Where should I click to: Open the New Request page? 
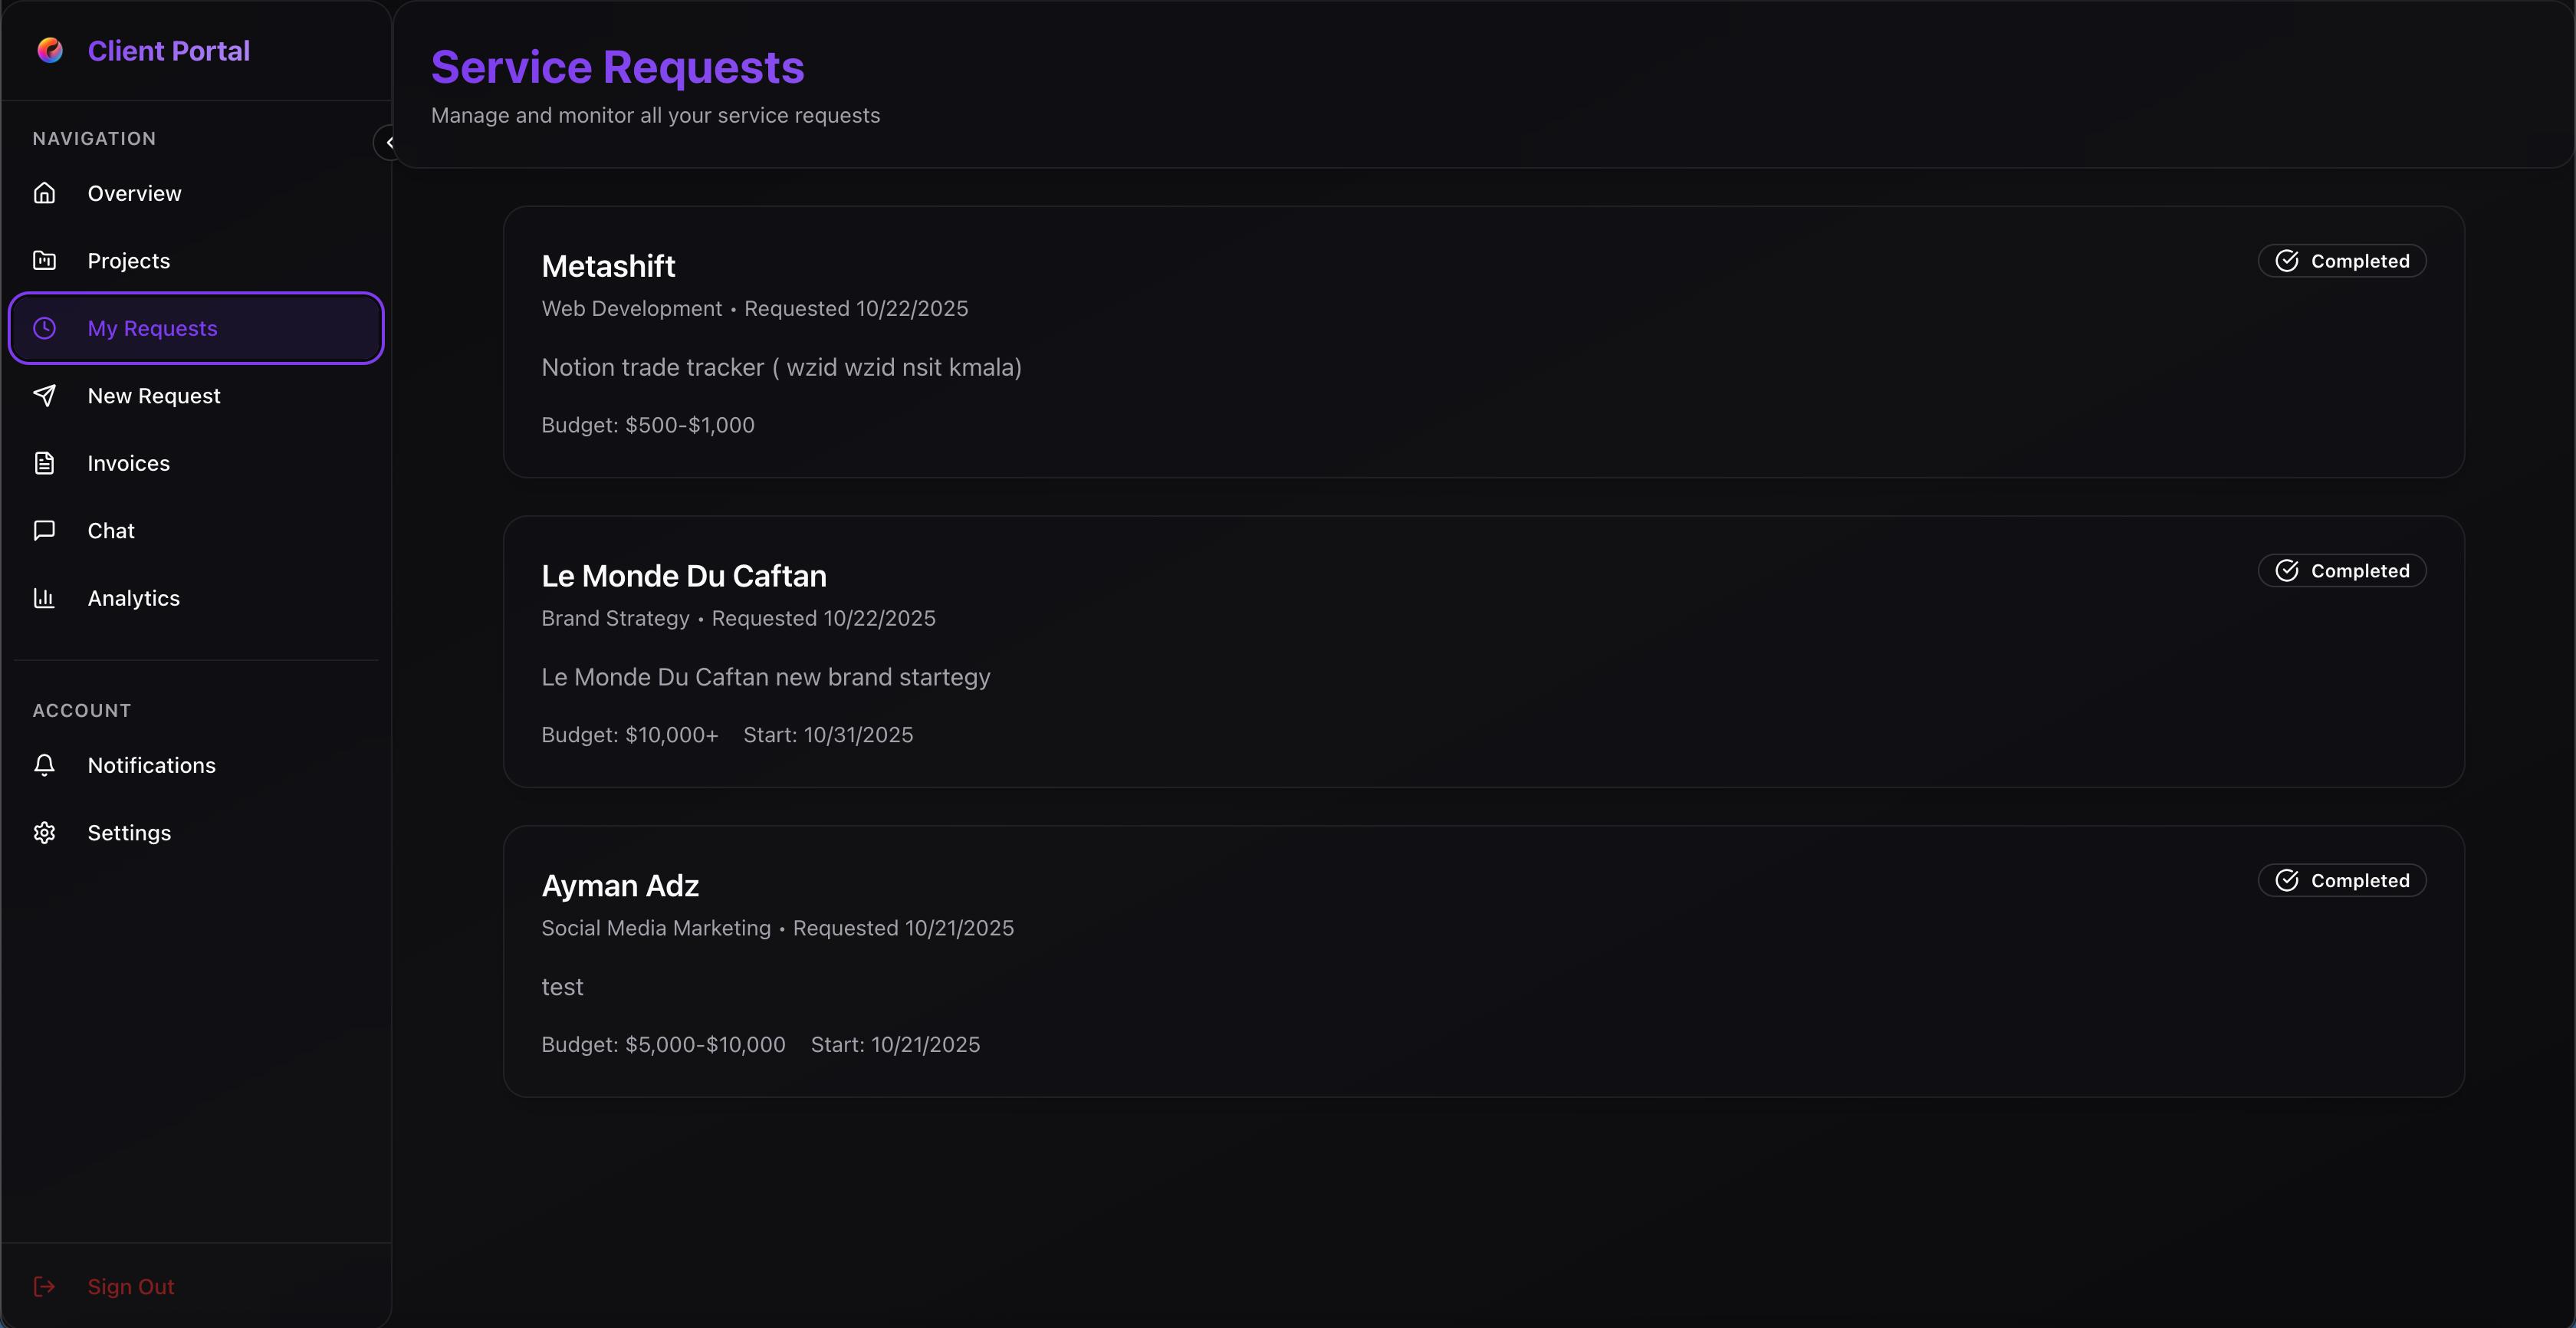point(154,395)
